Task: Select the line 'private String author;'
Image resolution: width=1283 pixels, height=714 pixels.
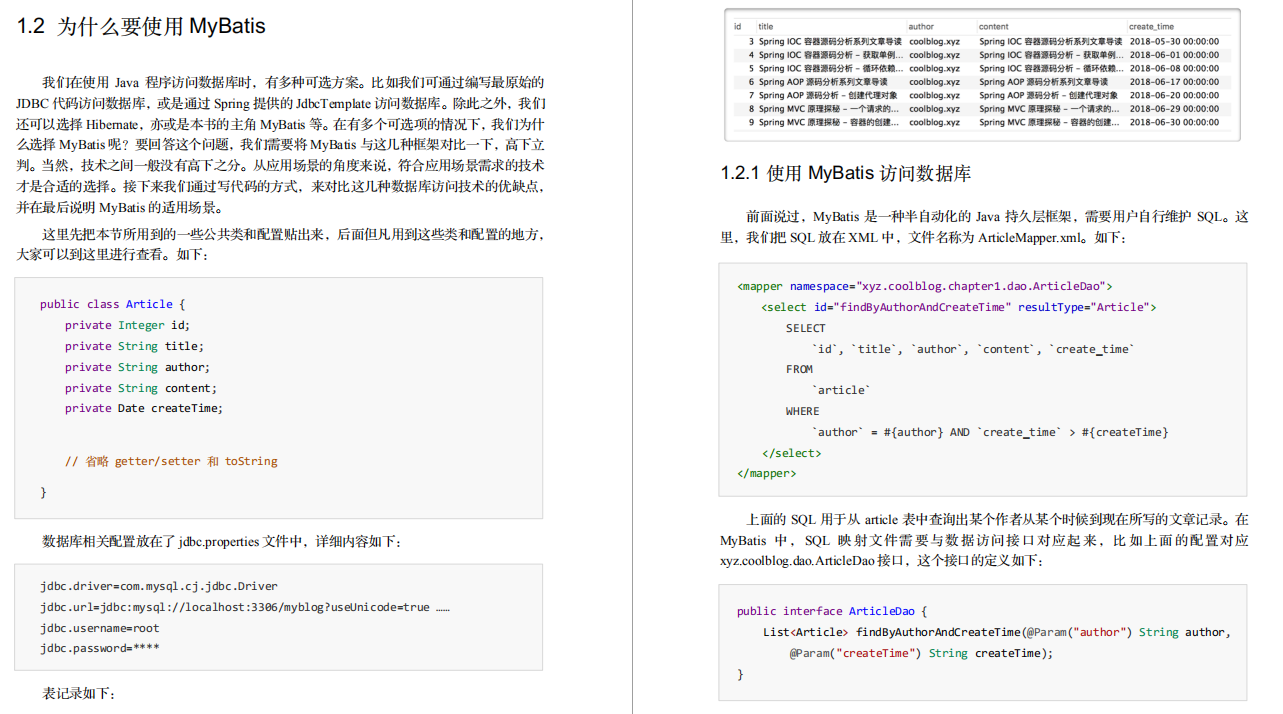Action: 138,367
